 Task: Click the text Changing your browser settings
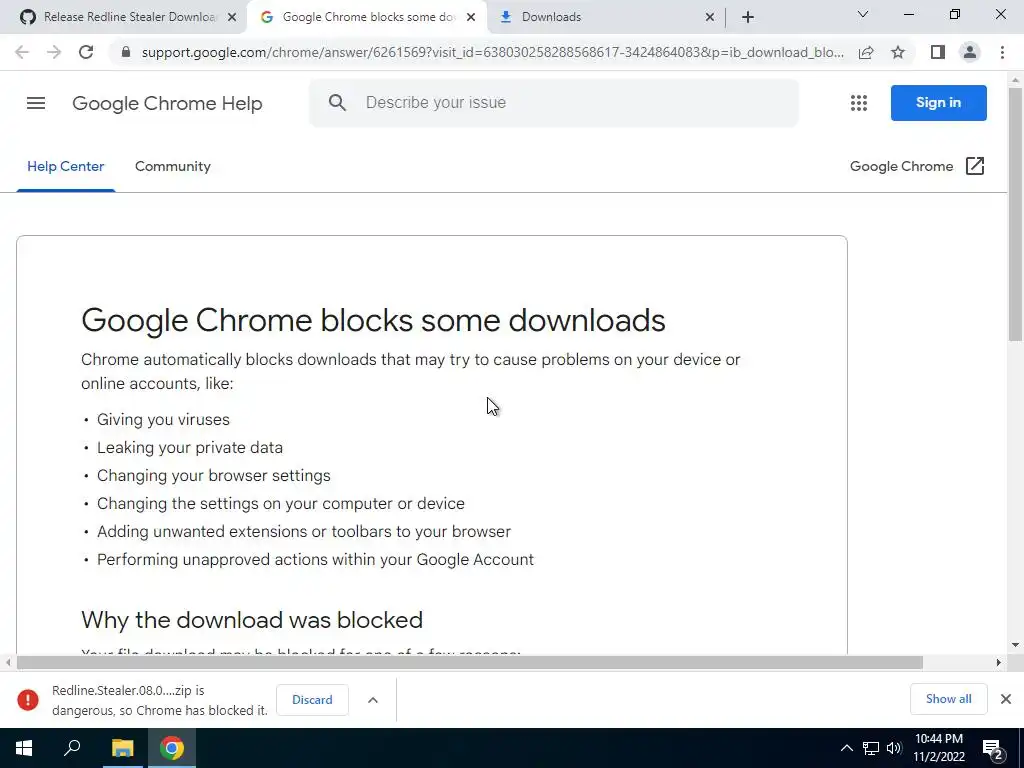[214, 475]
